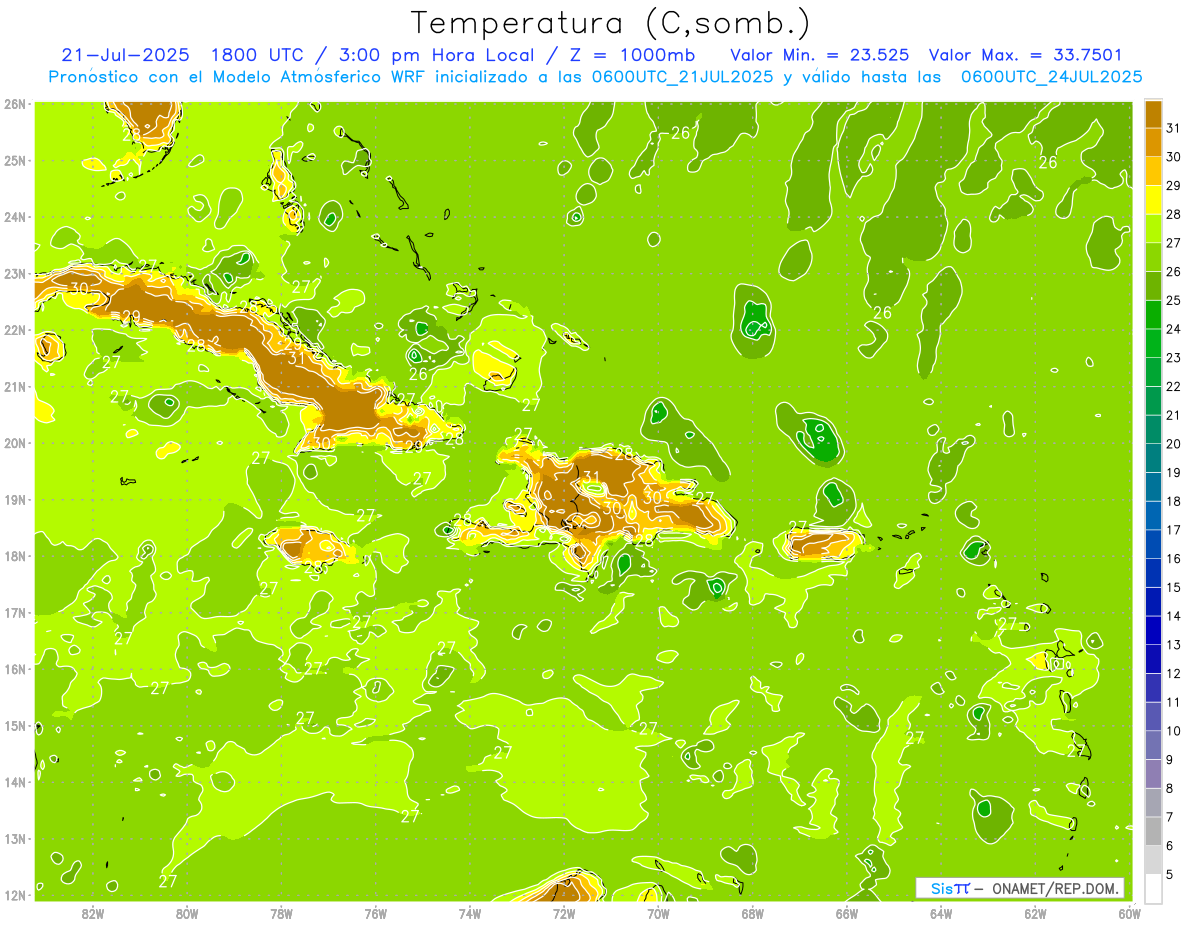Select the lime color-scale segment between 27 and 28
1200x927 pixels.
coord(1153,229)
